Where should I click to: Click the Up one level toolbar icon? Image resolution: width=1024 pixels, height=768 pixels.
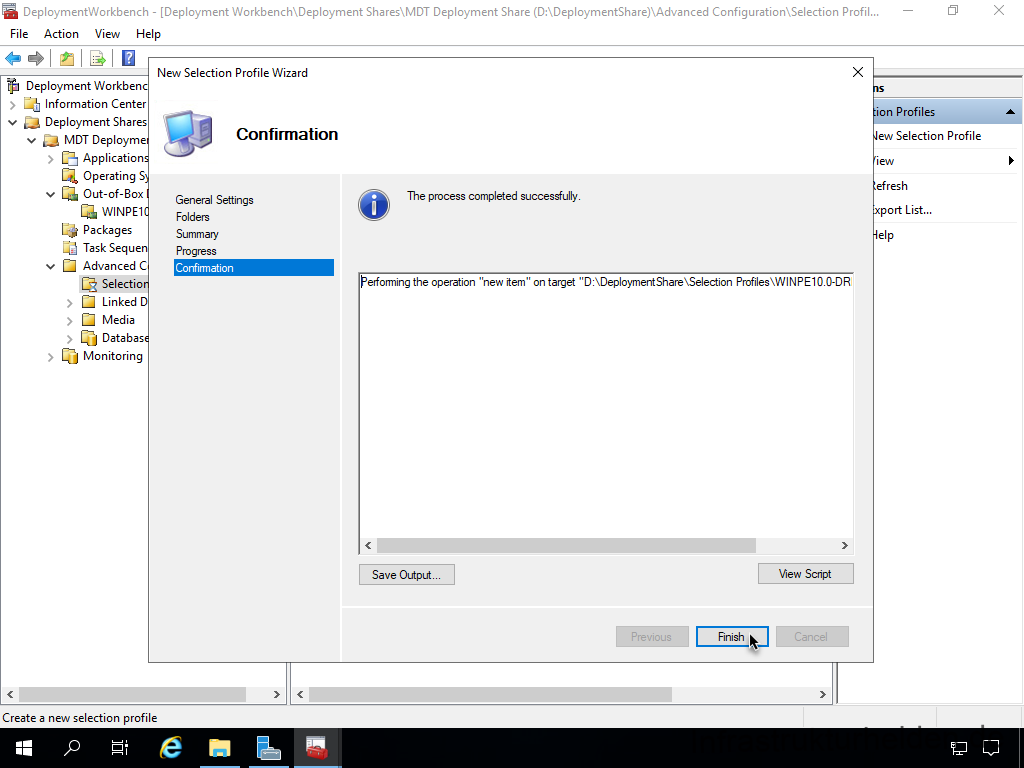[67, 58]
